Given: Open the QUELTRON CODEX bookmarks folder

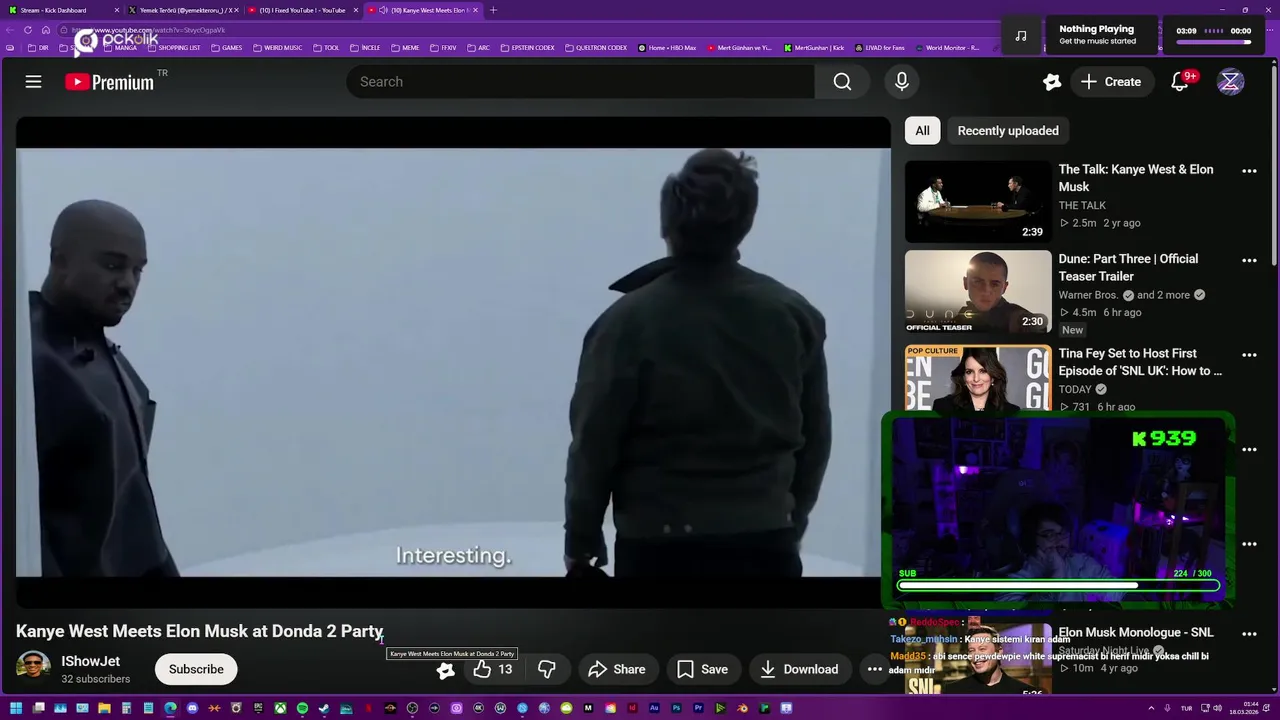Looking at the screenshot, I should click(596, 48).
